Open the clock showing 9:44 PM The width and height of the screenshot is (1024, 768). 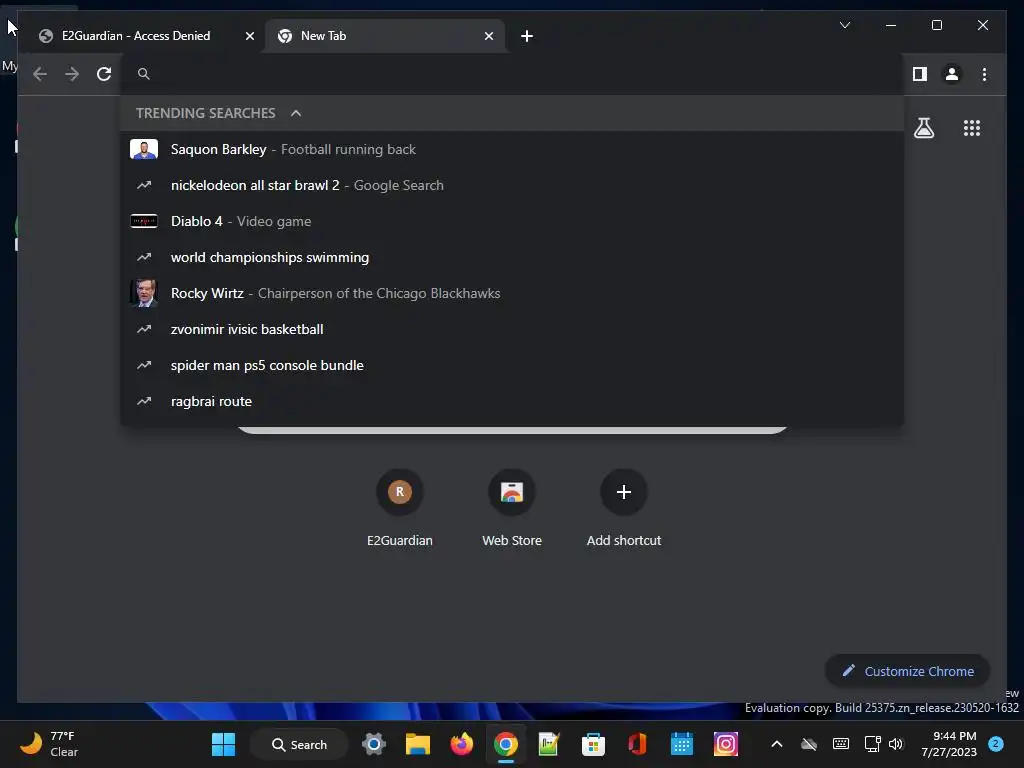click(x=949, y=744)
